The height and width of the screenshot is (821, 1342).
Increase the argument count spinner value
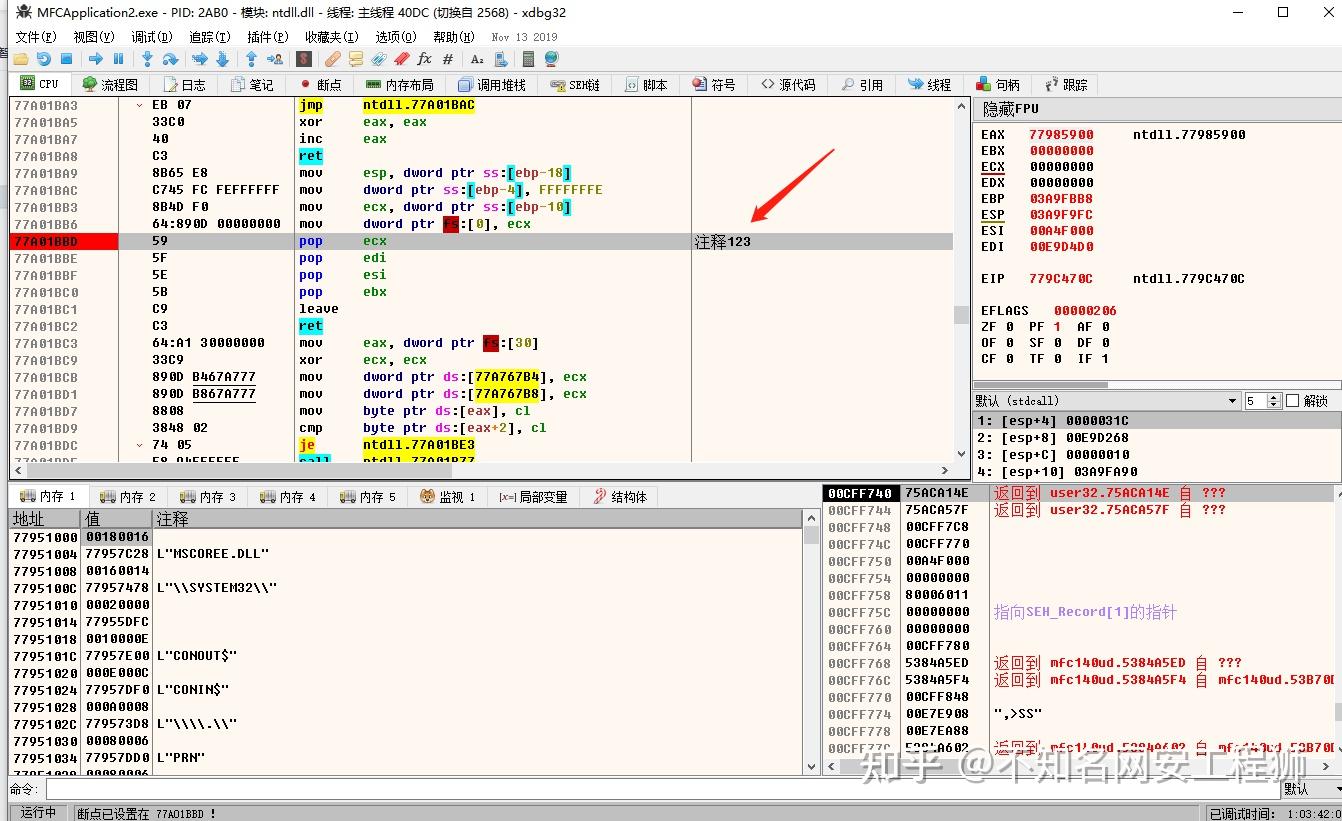coord(1274,397)
